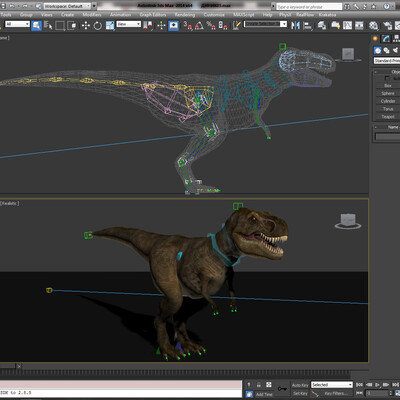Open the Rendering menu

[x=185, y=15]
